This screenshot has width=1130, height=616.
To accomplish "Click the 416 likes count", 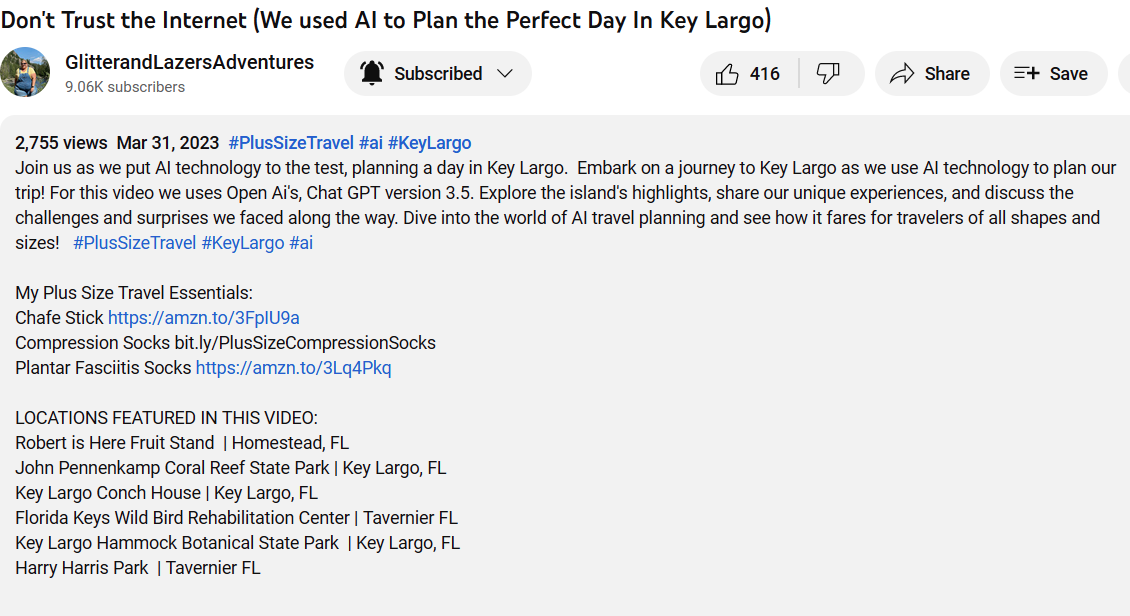I will point(765,73).
